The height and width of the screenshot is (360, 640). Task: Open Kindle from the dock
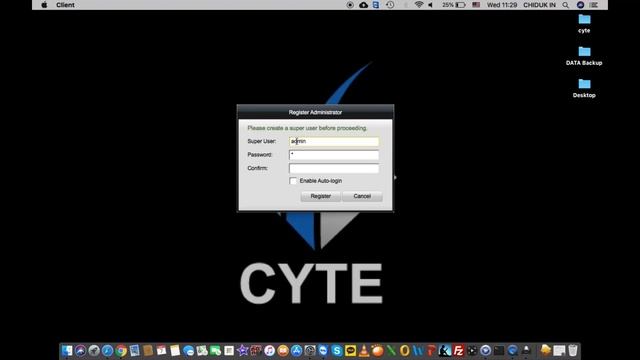(x=445, y=350)
